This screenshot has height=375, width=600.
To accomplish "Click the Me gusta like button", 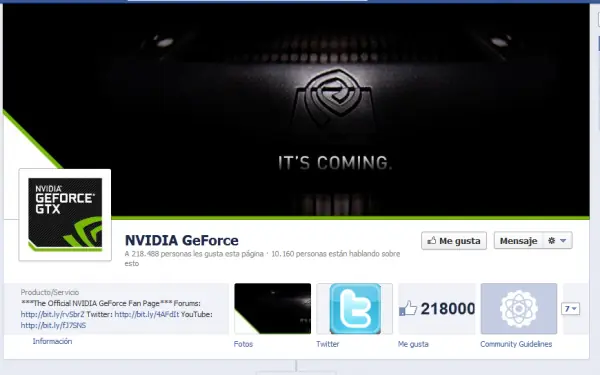I will coord(454,241).
